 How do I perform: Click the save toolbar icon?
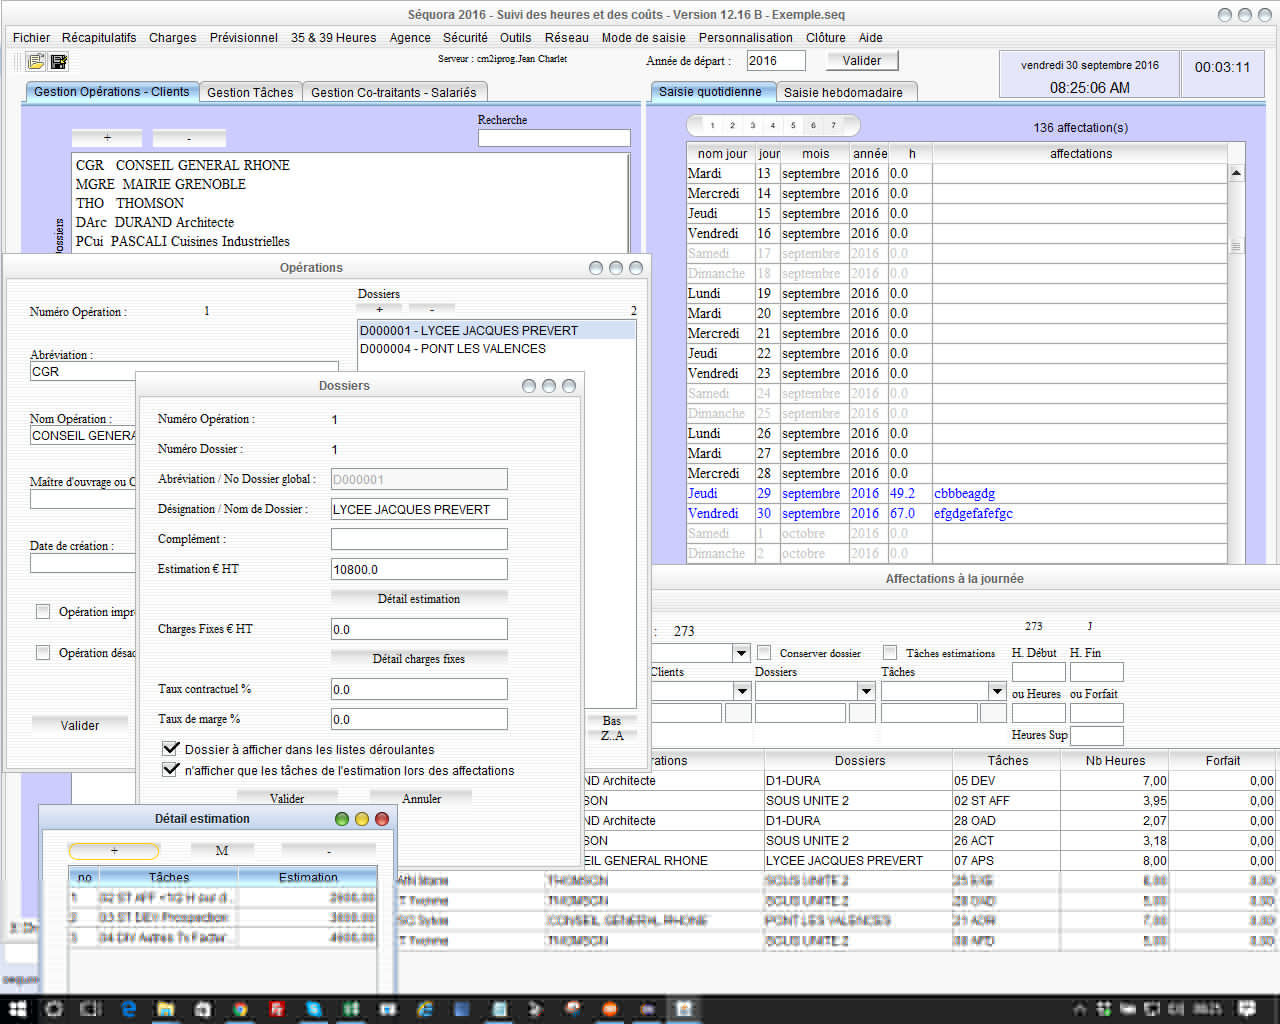[59, 62]
